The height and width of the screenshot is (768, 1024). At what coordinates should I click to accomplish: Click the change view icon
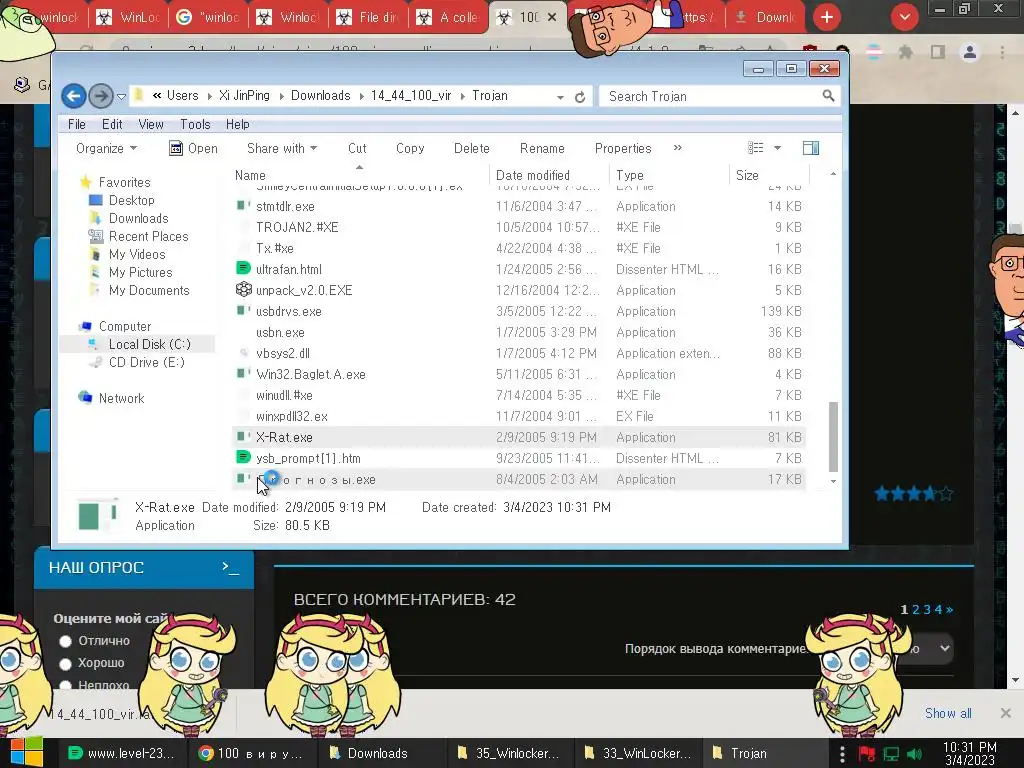pyautogui.click(x=756, y=148)
